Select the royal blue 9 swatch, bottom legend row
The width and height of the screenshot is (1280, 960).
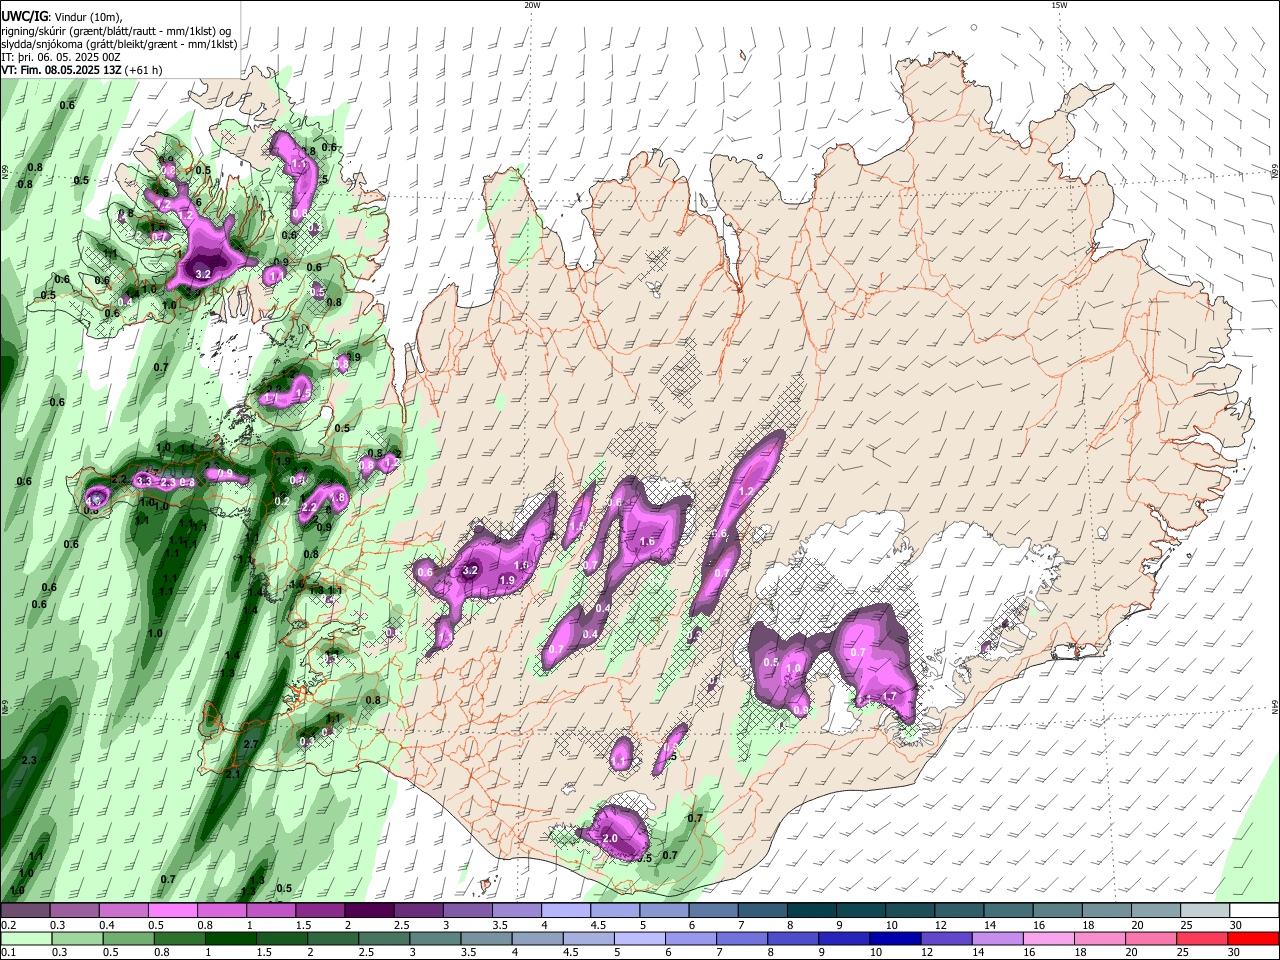coord(846,938)
